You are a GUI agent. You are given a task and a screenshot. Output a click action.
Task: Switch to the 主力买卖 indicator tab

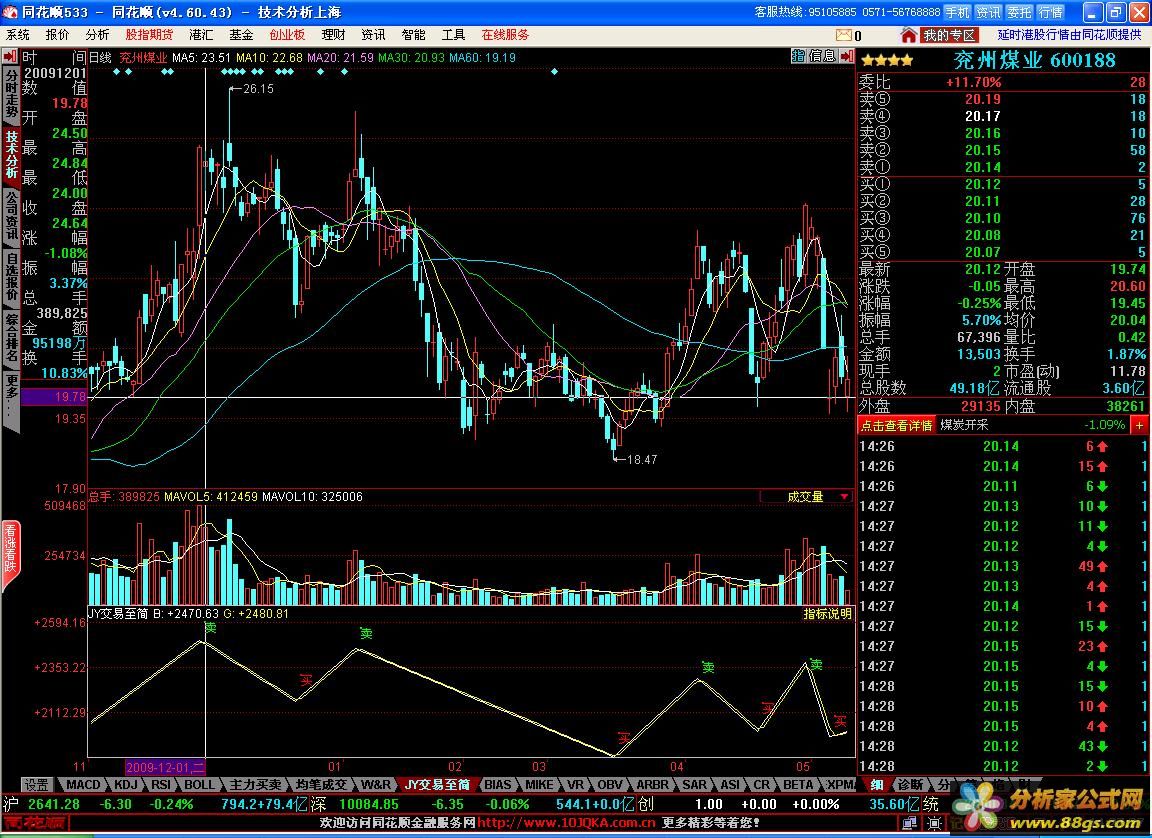[255, 784]
